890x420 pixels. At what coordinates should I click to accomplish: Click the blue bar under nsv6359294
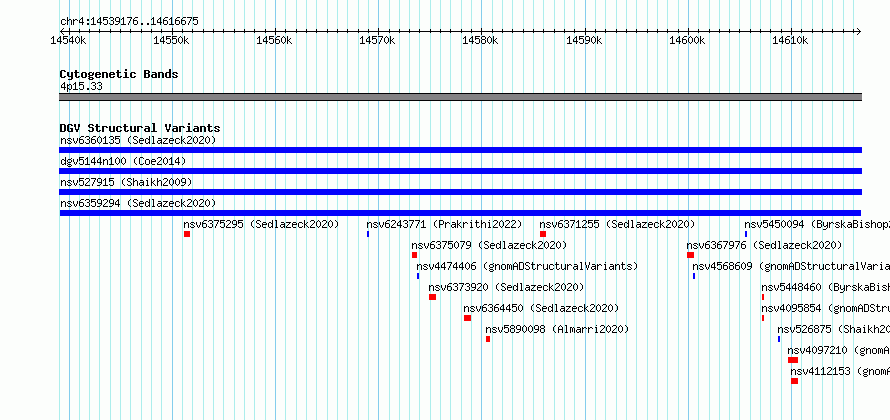(x=460, y=213)
